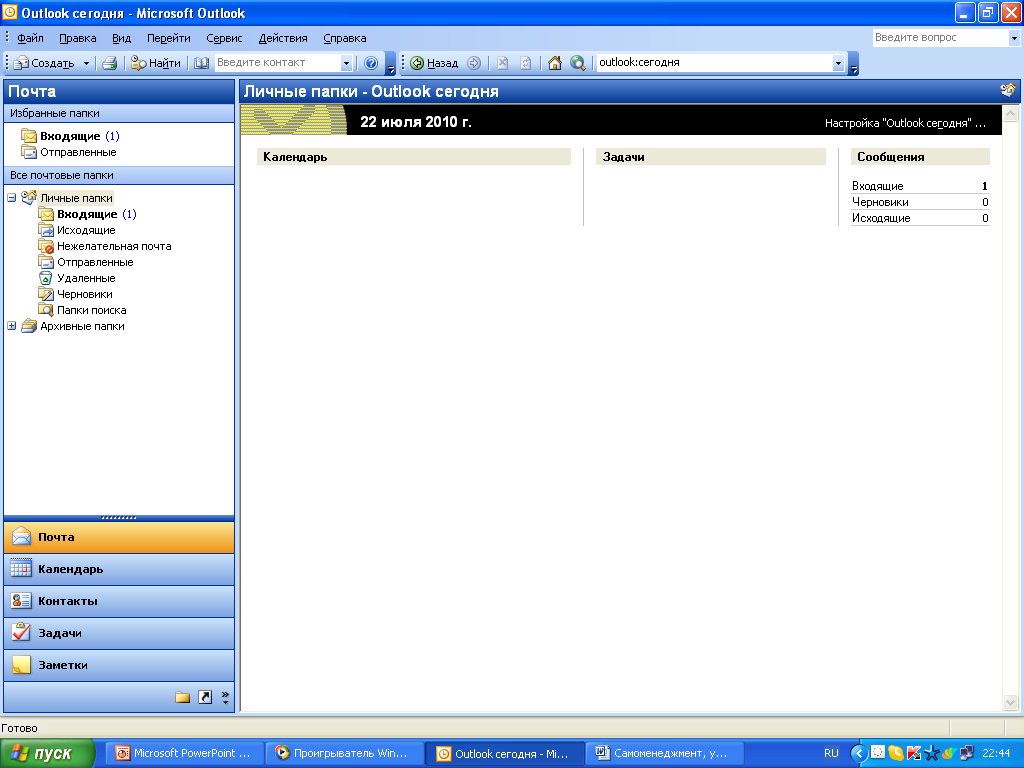
Task: Click the scroll down arrow in main pane
Action: (1010, 703)
